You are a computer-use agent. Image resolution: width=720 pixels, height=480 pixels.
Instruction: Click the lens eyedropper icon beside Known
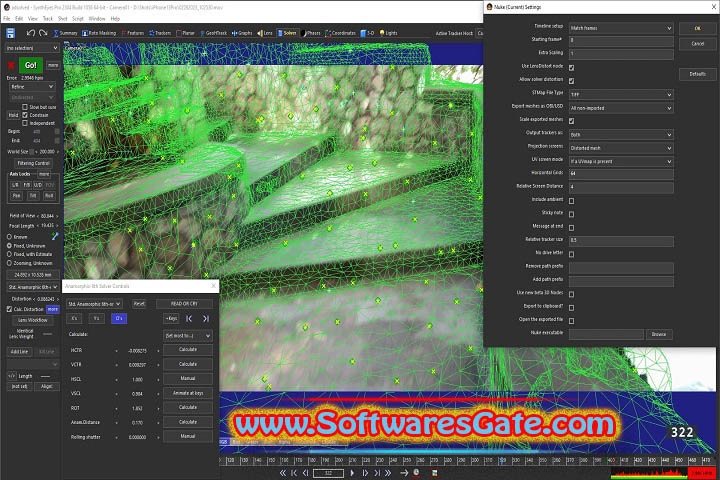coord(55,236)
